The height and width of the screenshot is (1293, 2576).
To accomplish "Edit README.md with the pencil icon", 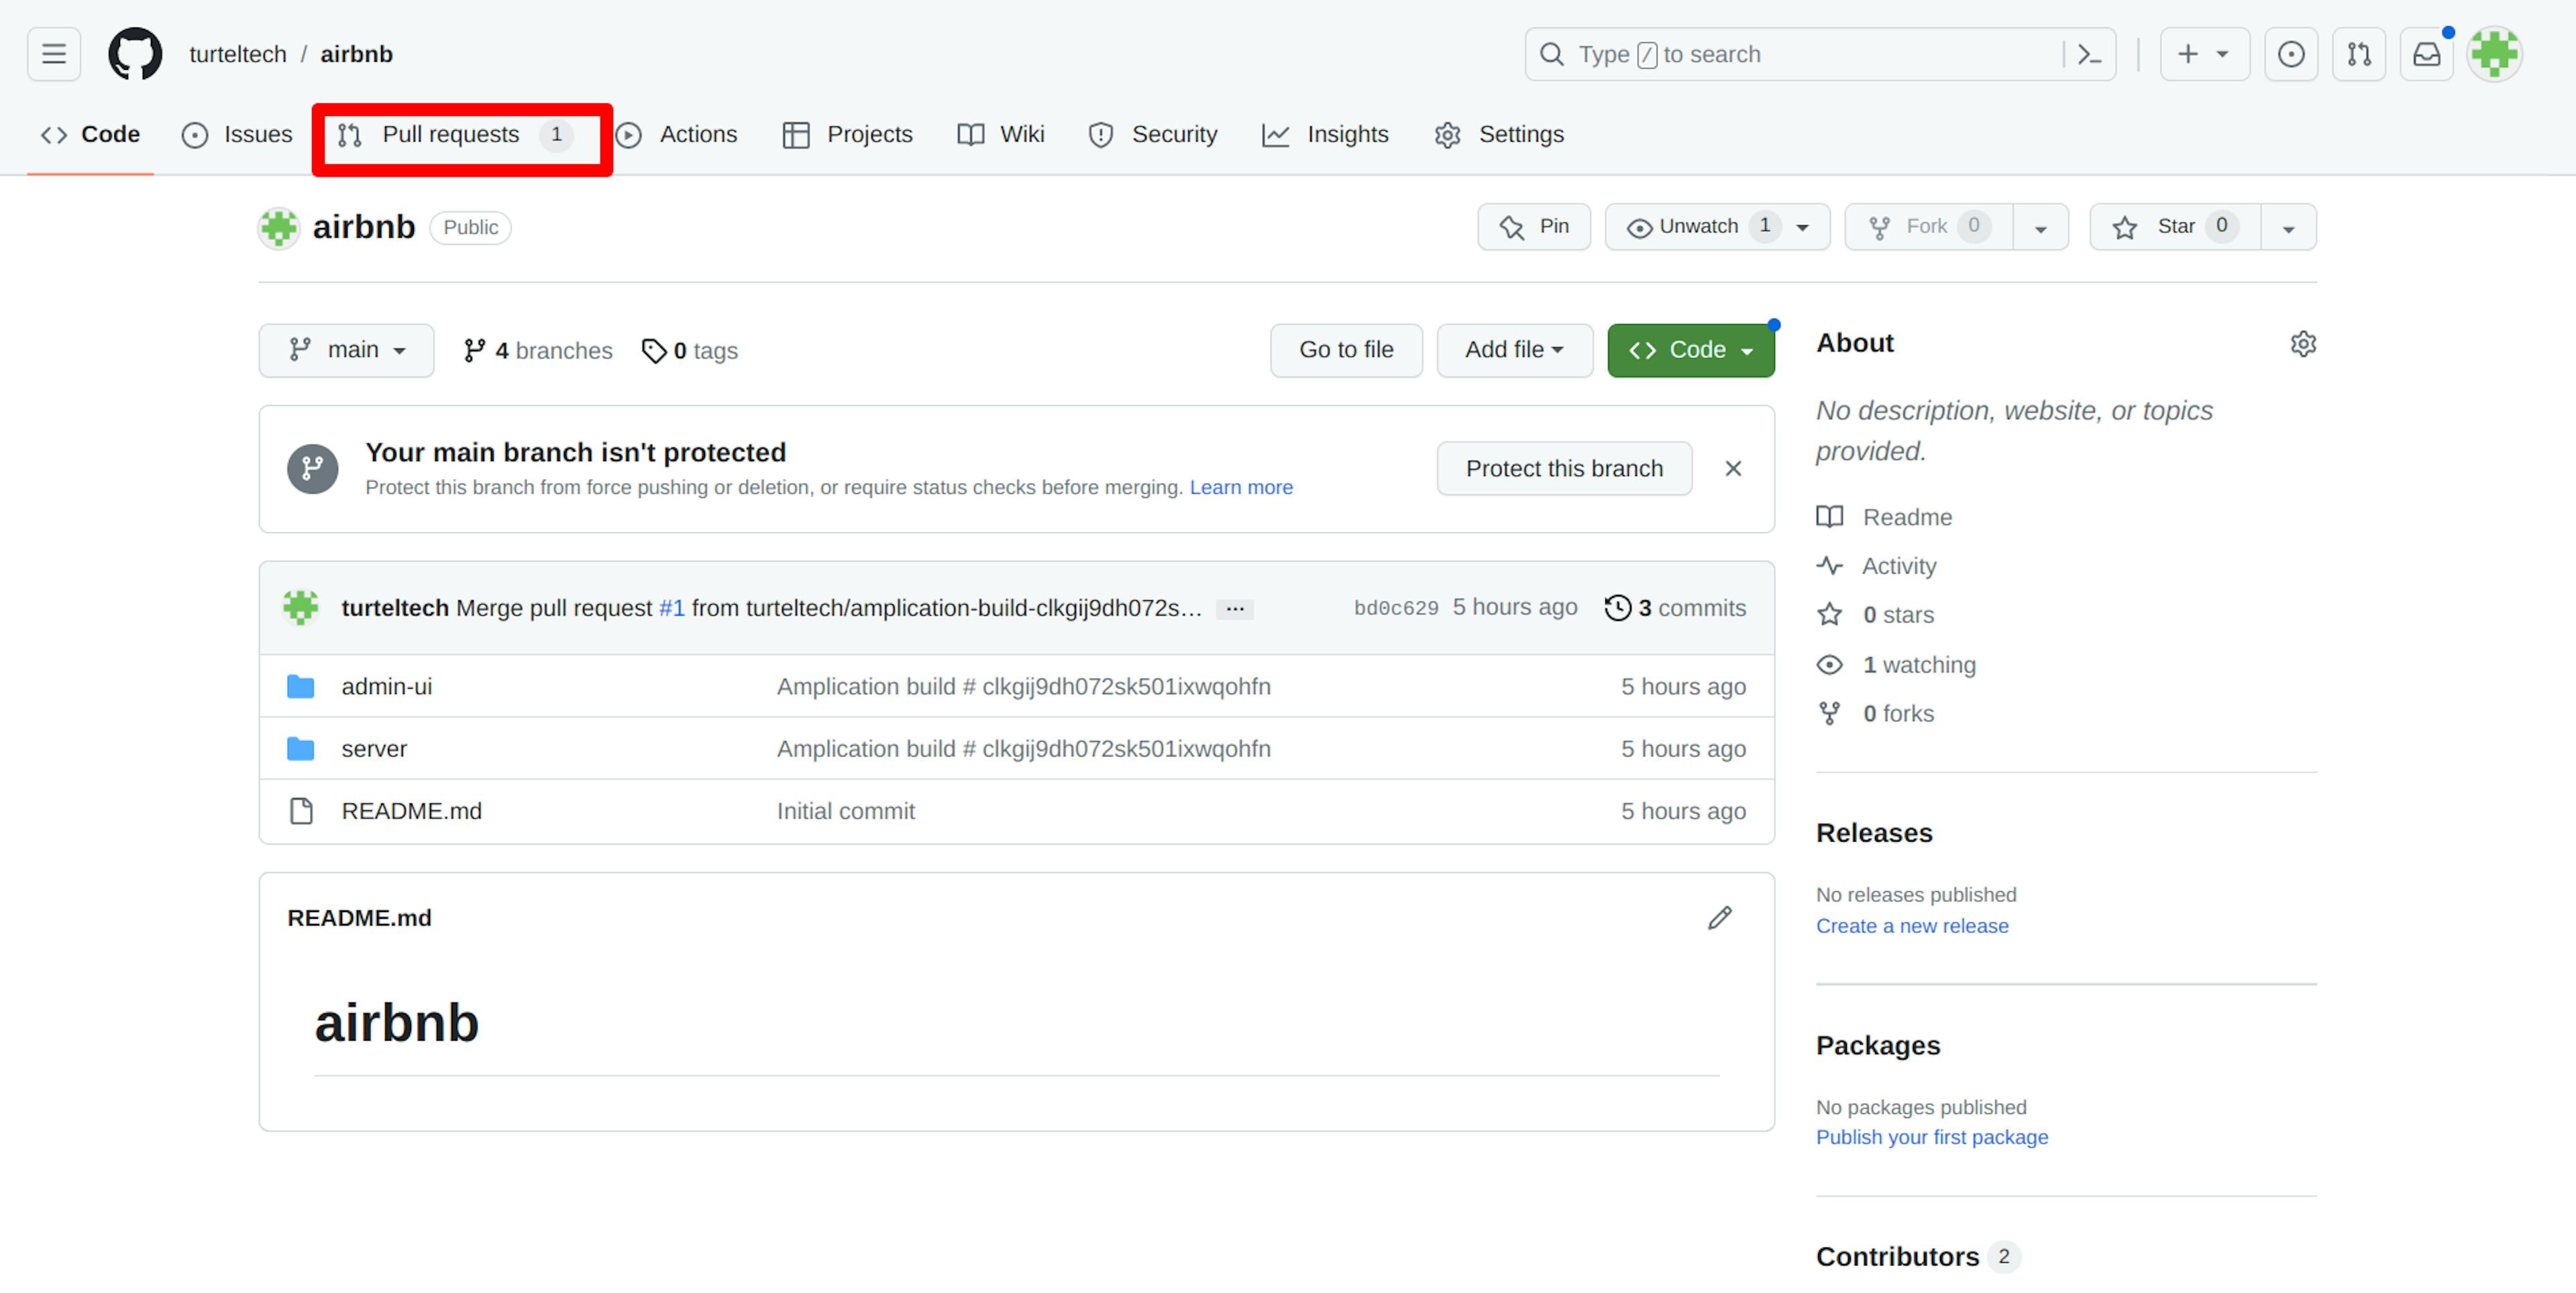I will [x=1720, y=918].
